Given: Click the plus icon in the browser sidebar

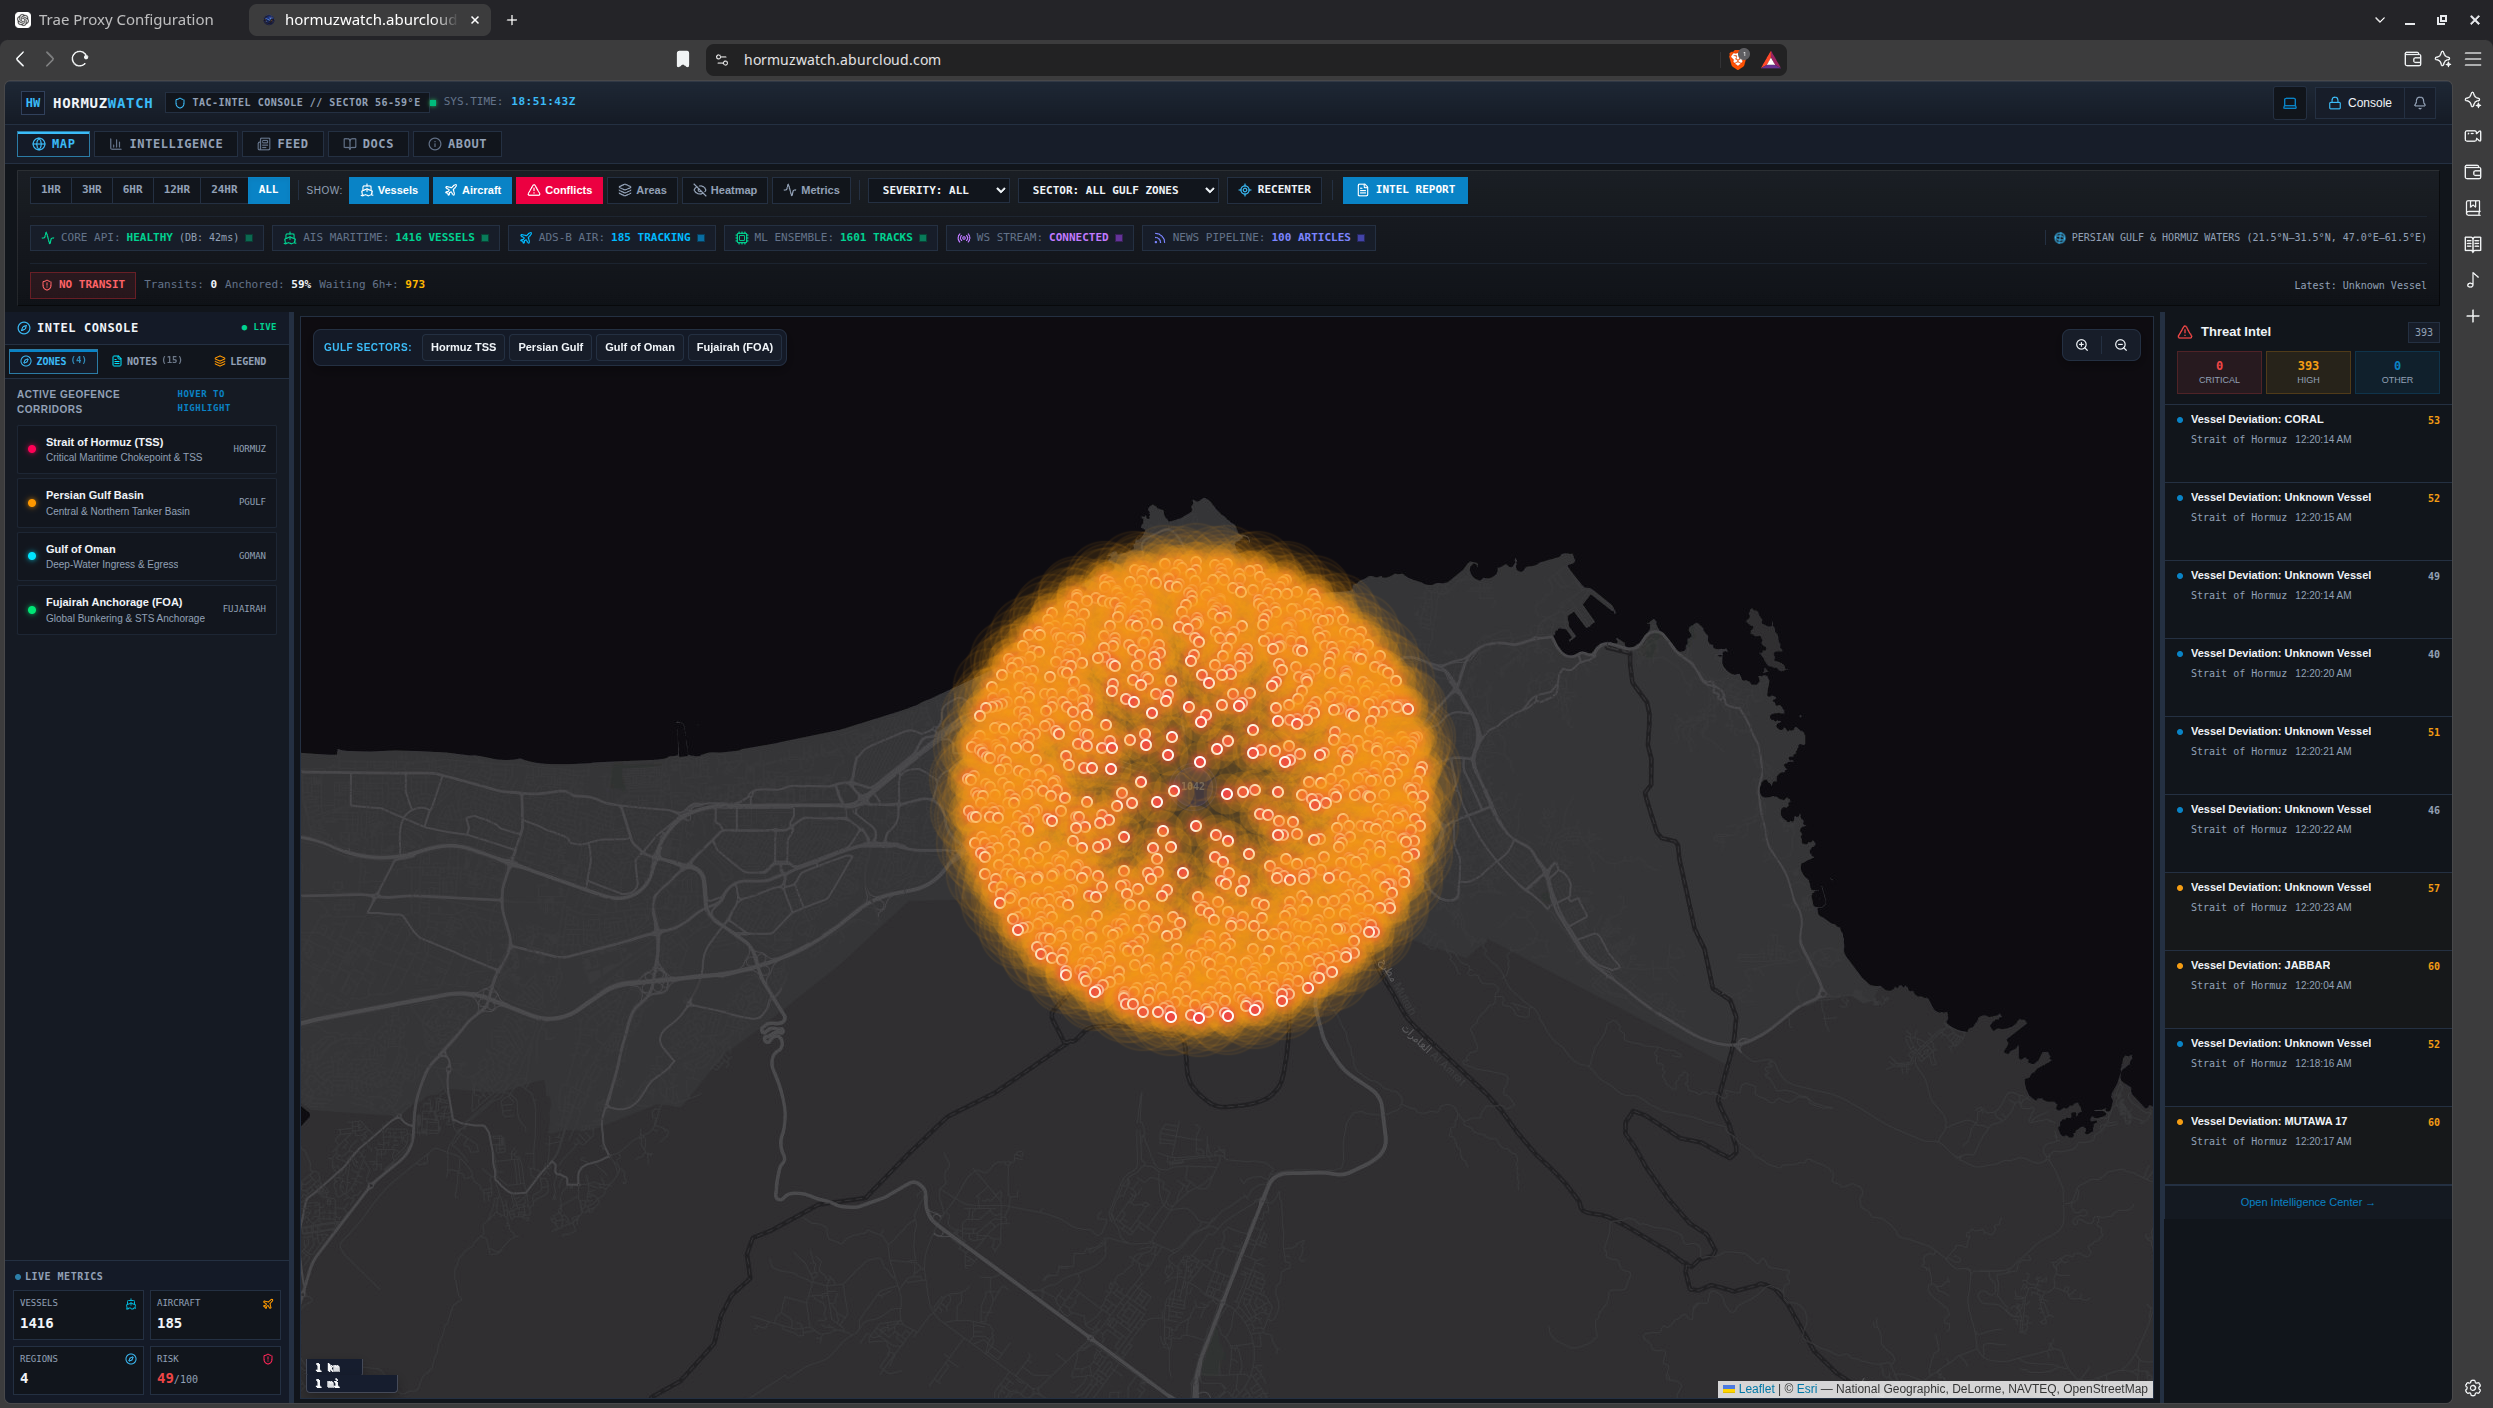Looking at the screenshot, I should [x=2473, y=316].
